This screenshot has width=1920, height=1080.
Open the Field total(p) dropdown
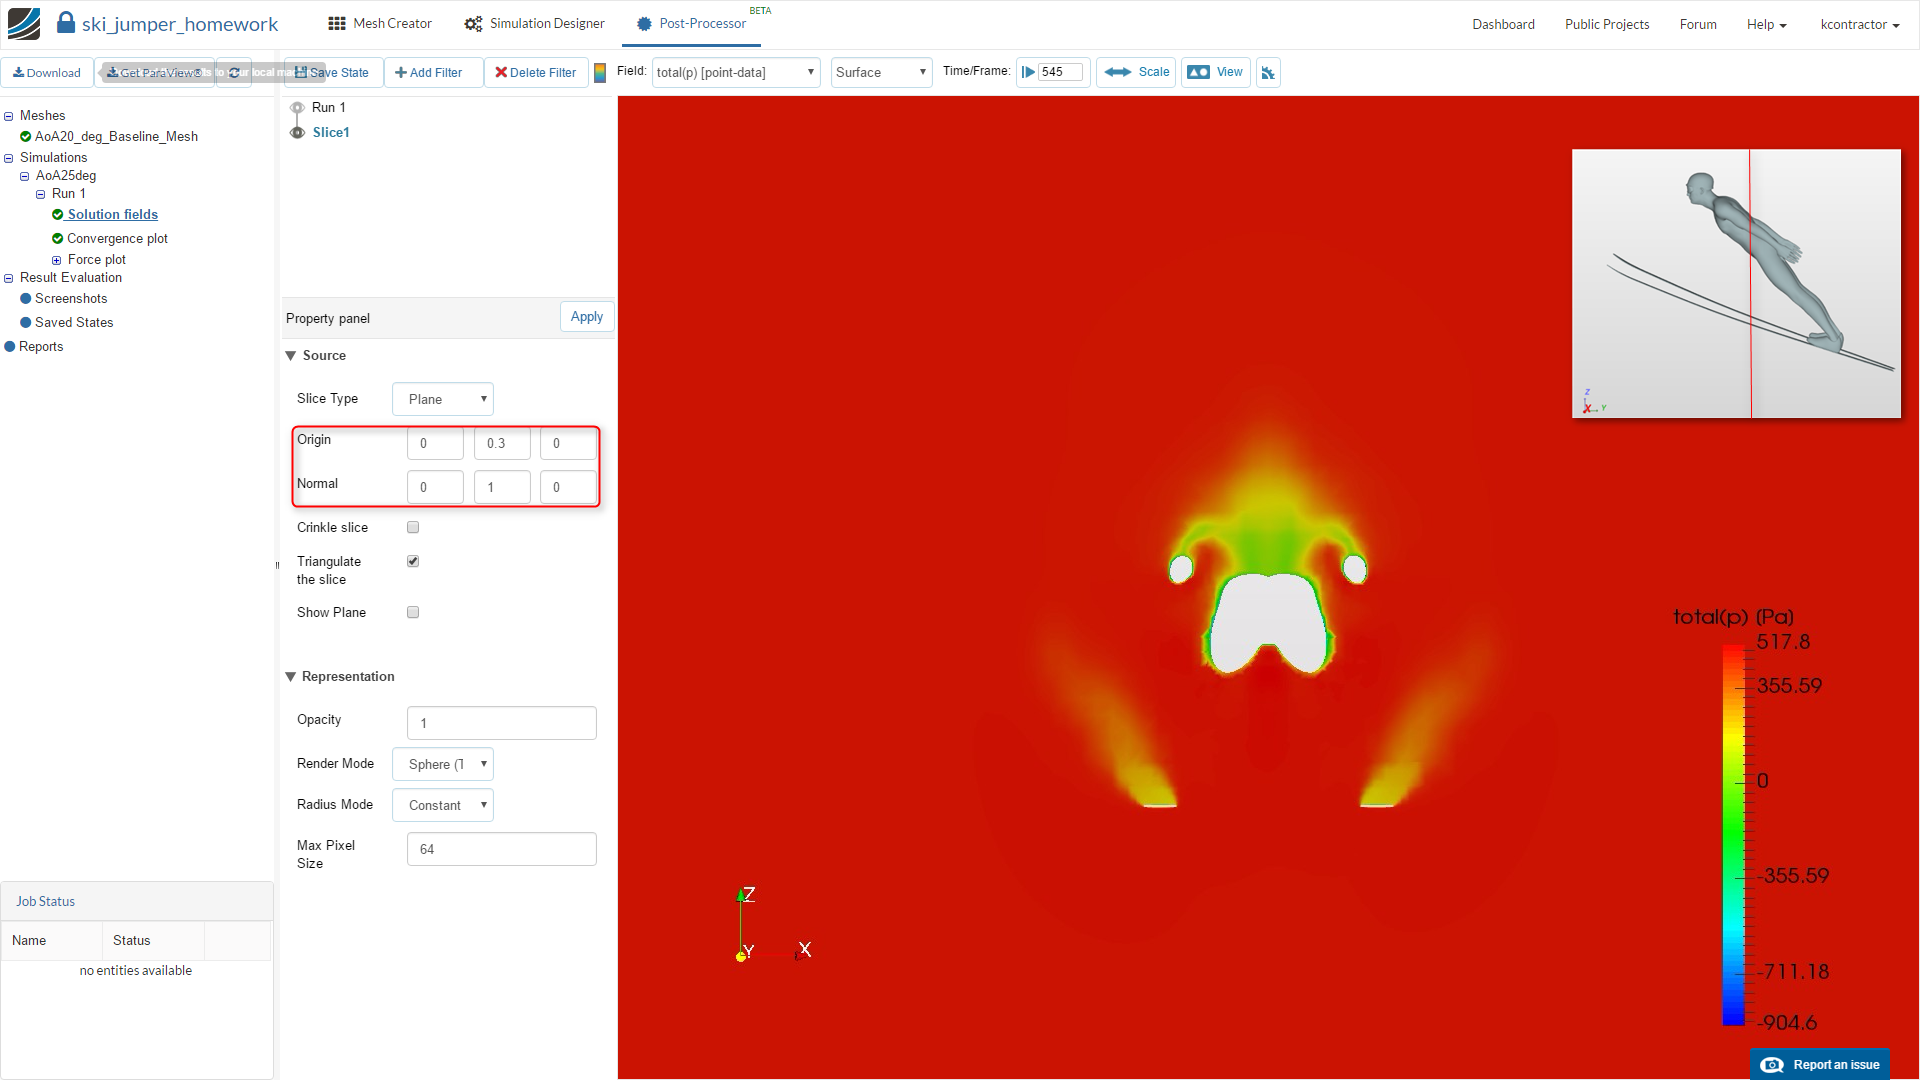tap(736, 73)
